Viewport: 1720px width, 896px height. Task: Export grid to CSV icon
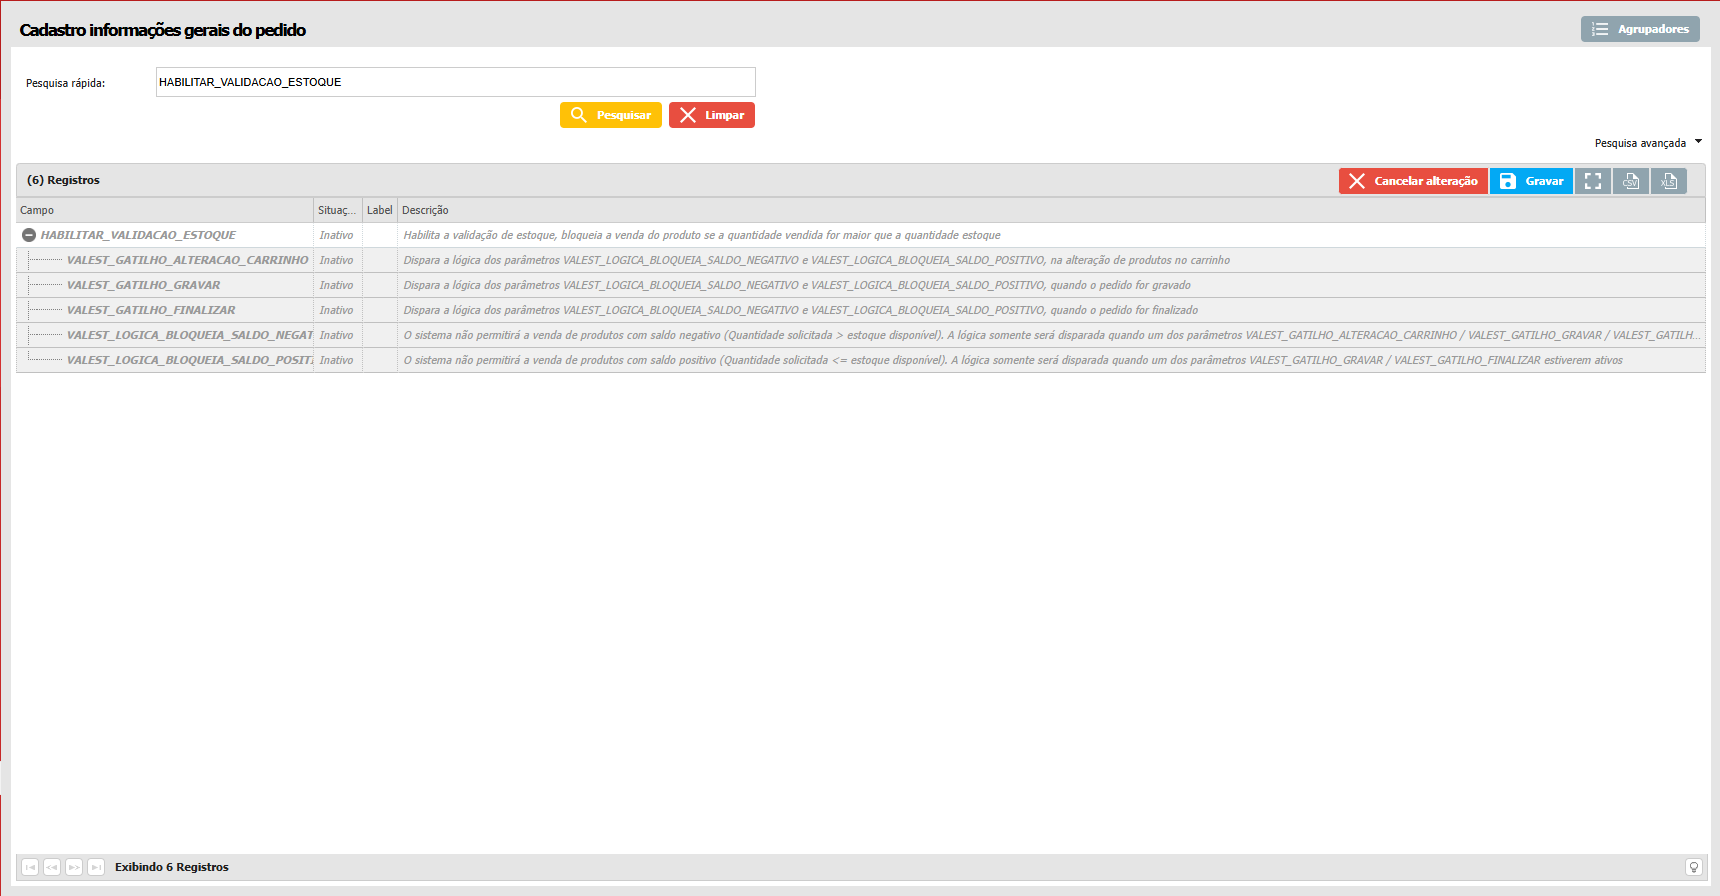[x=1631, y=181]
